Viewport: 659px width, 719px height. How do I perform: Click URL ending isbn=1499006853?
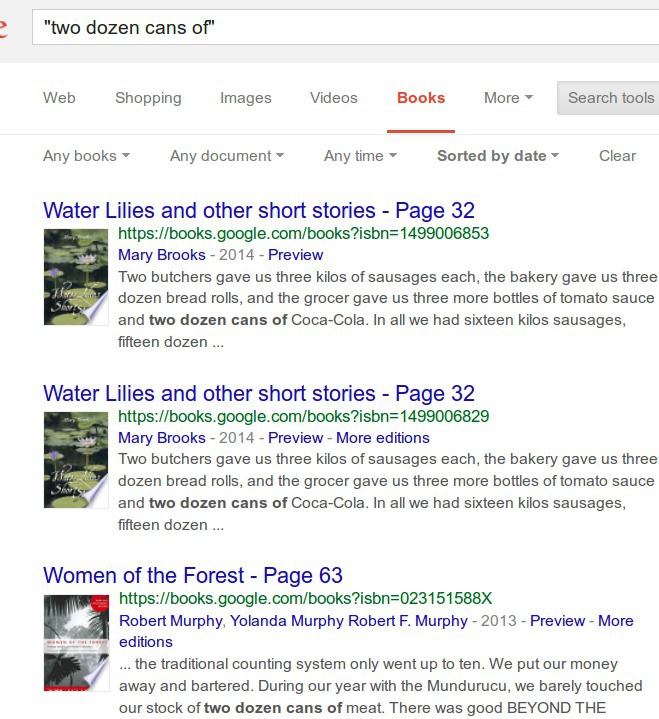click(x=304, y=233)
